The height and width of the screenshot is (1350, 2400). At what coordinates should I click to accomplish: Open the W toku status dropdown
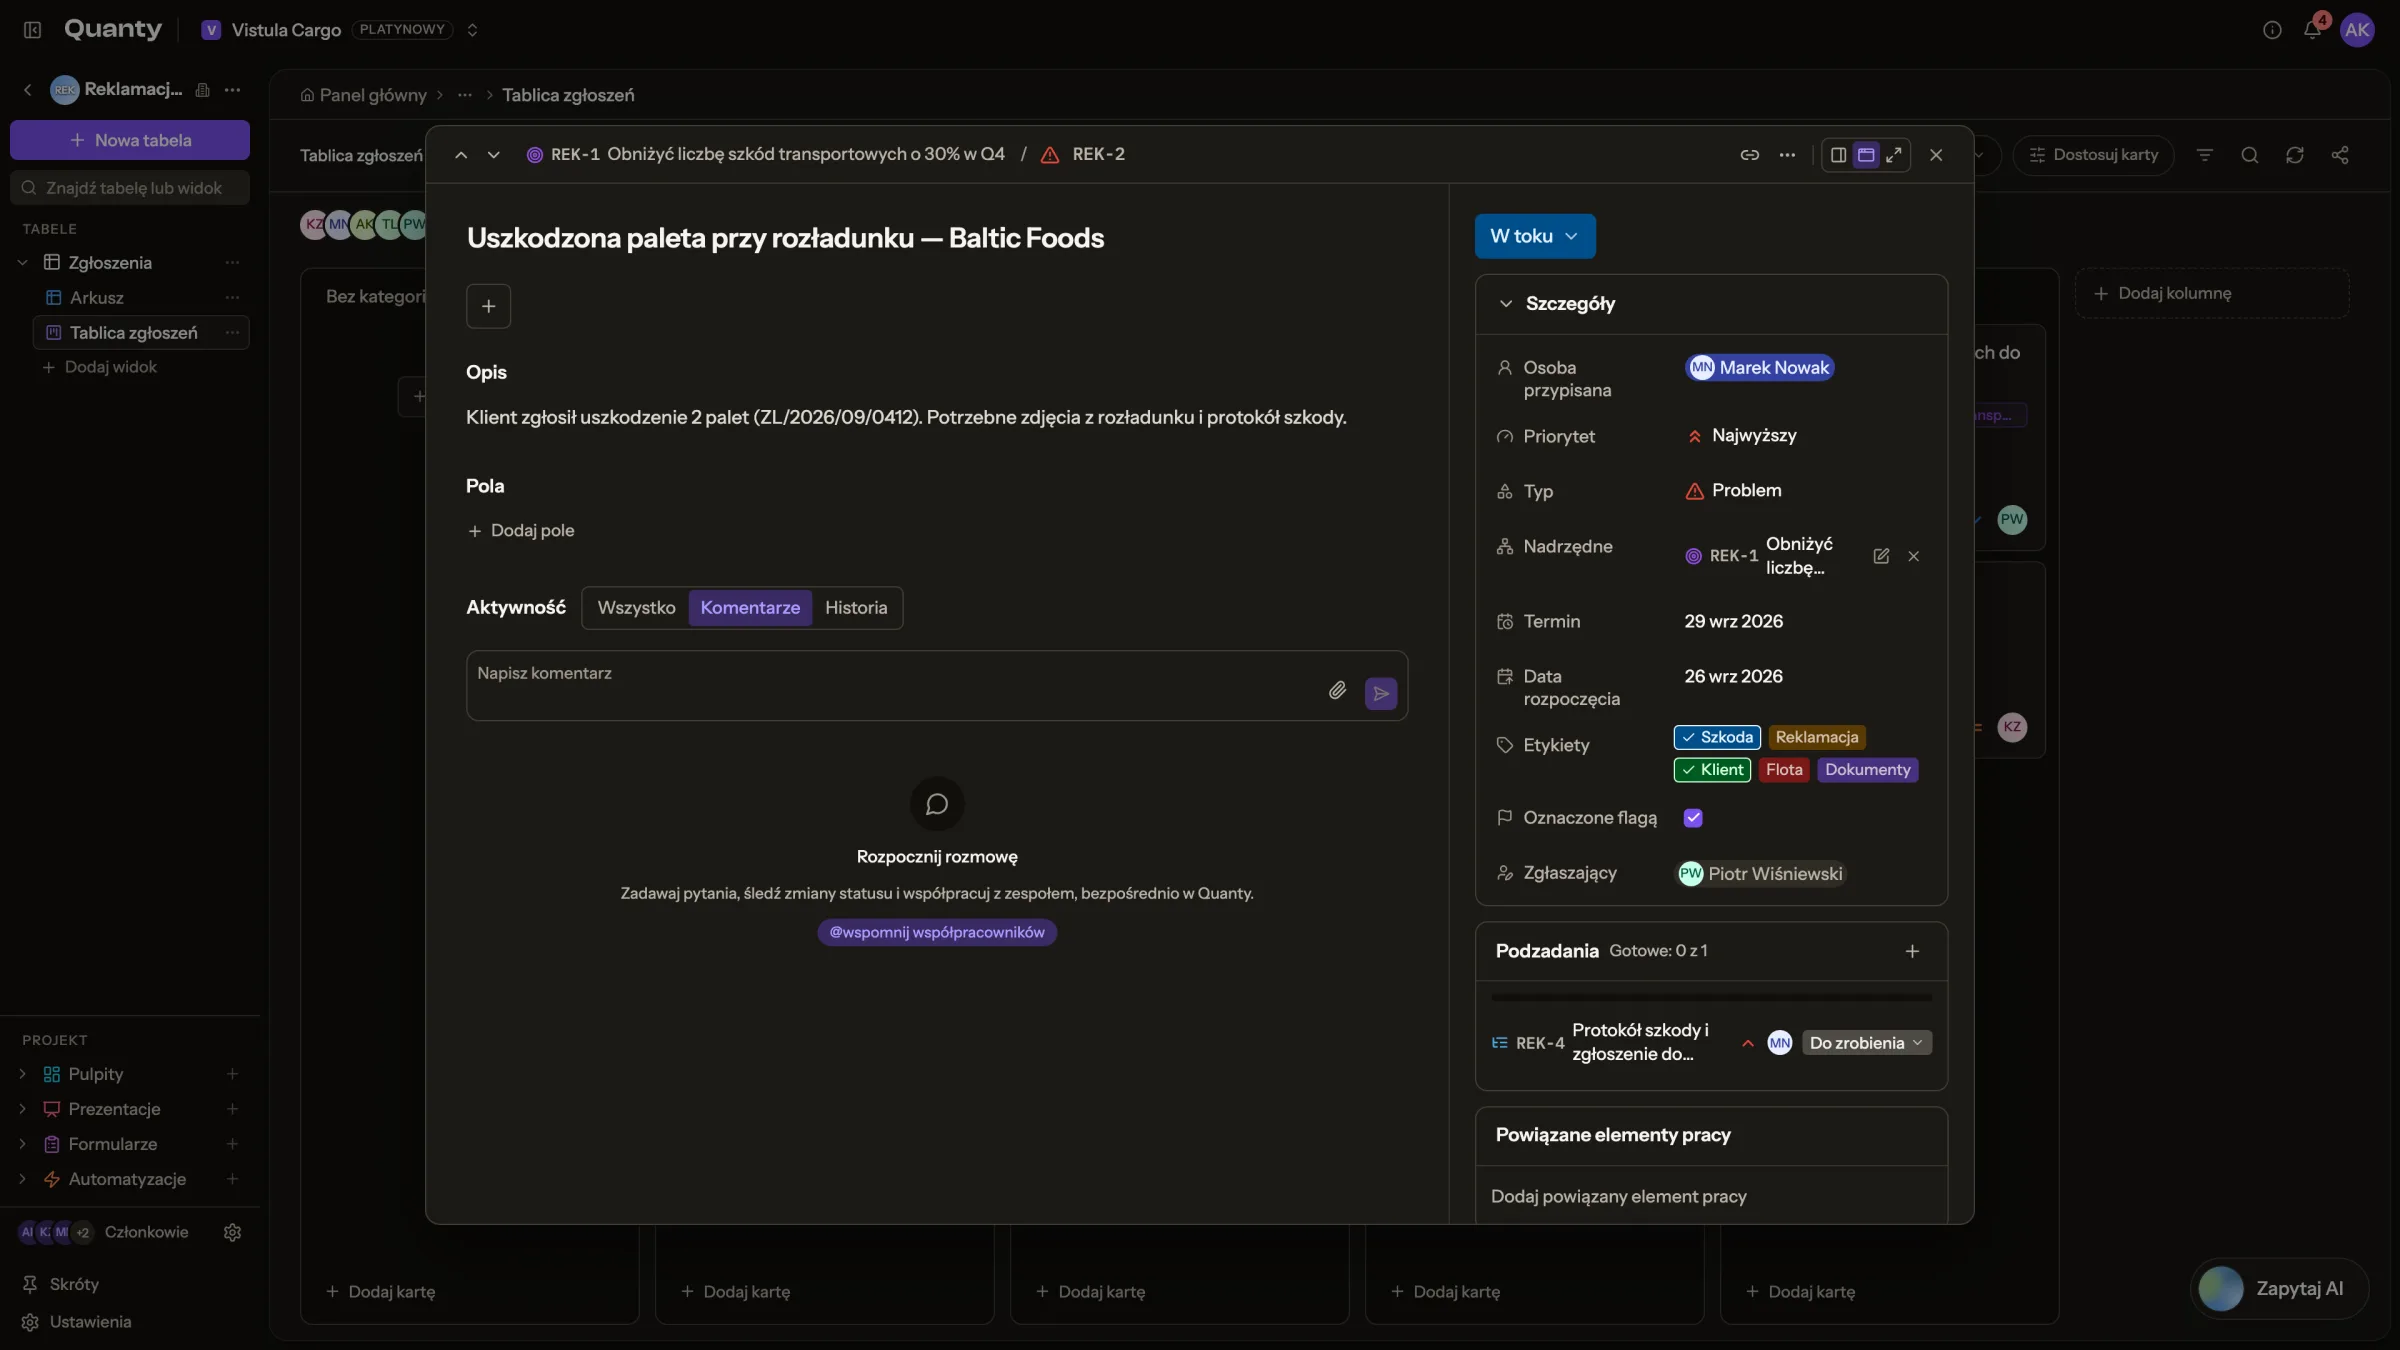[x=1535, y=236]
